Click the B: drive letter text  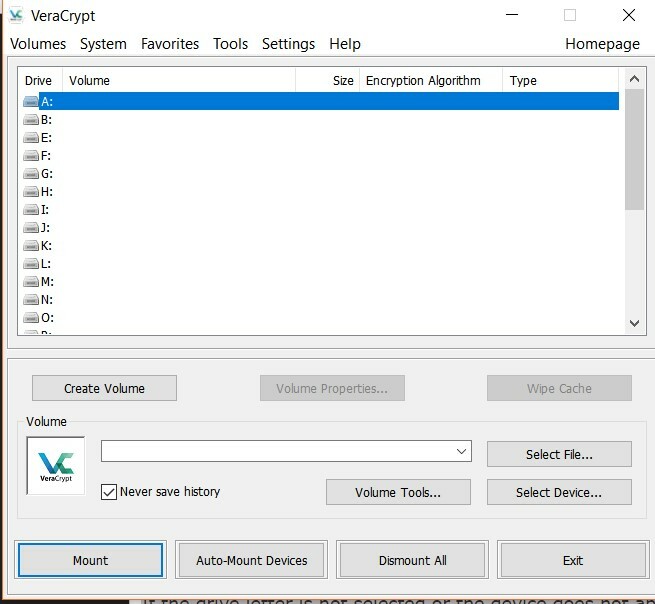(46, 120)
